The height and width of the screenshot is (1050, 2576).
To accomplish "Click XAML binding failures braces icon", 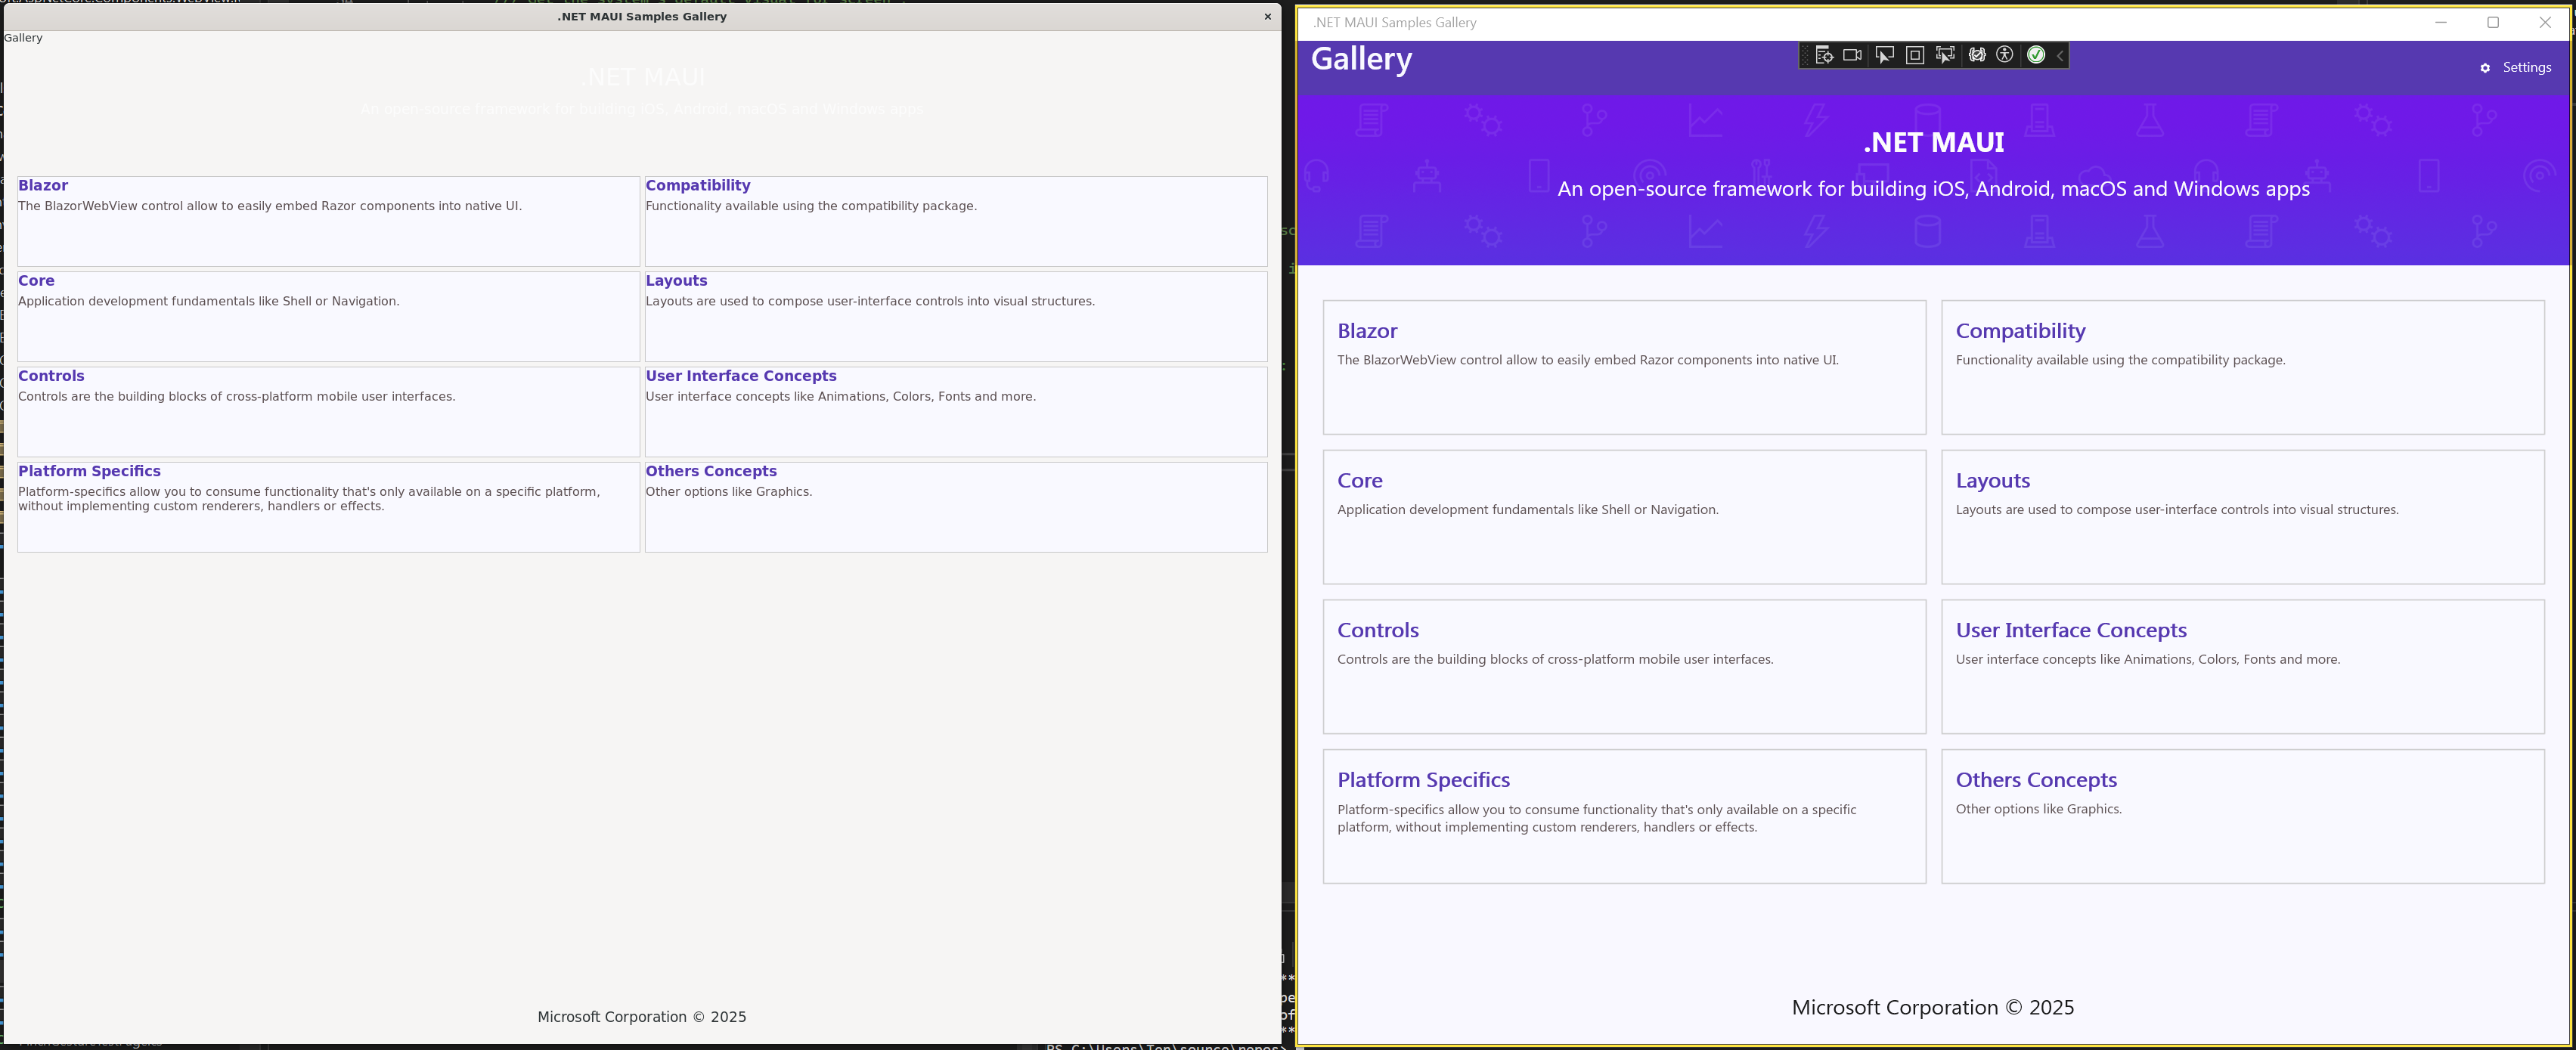I will (x=1977, y=55).
